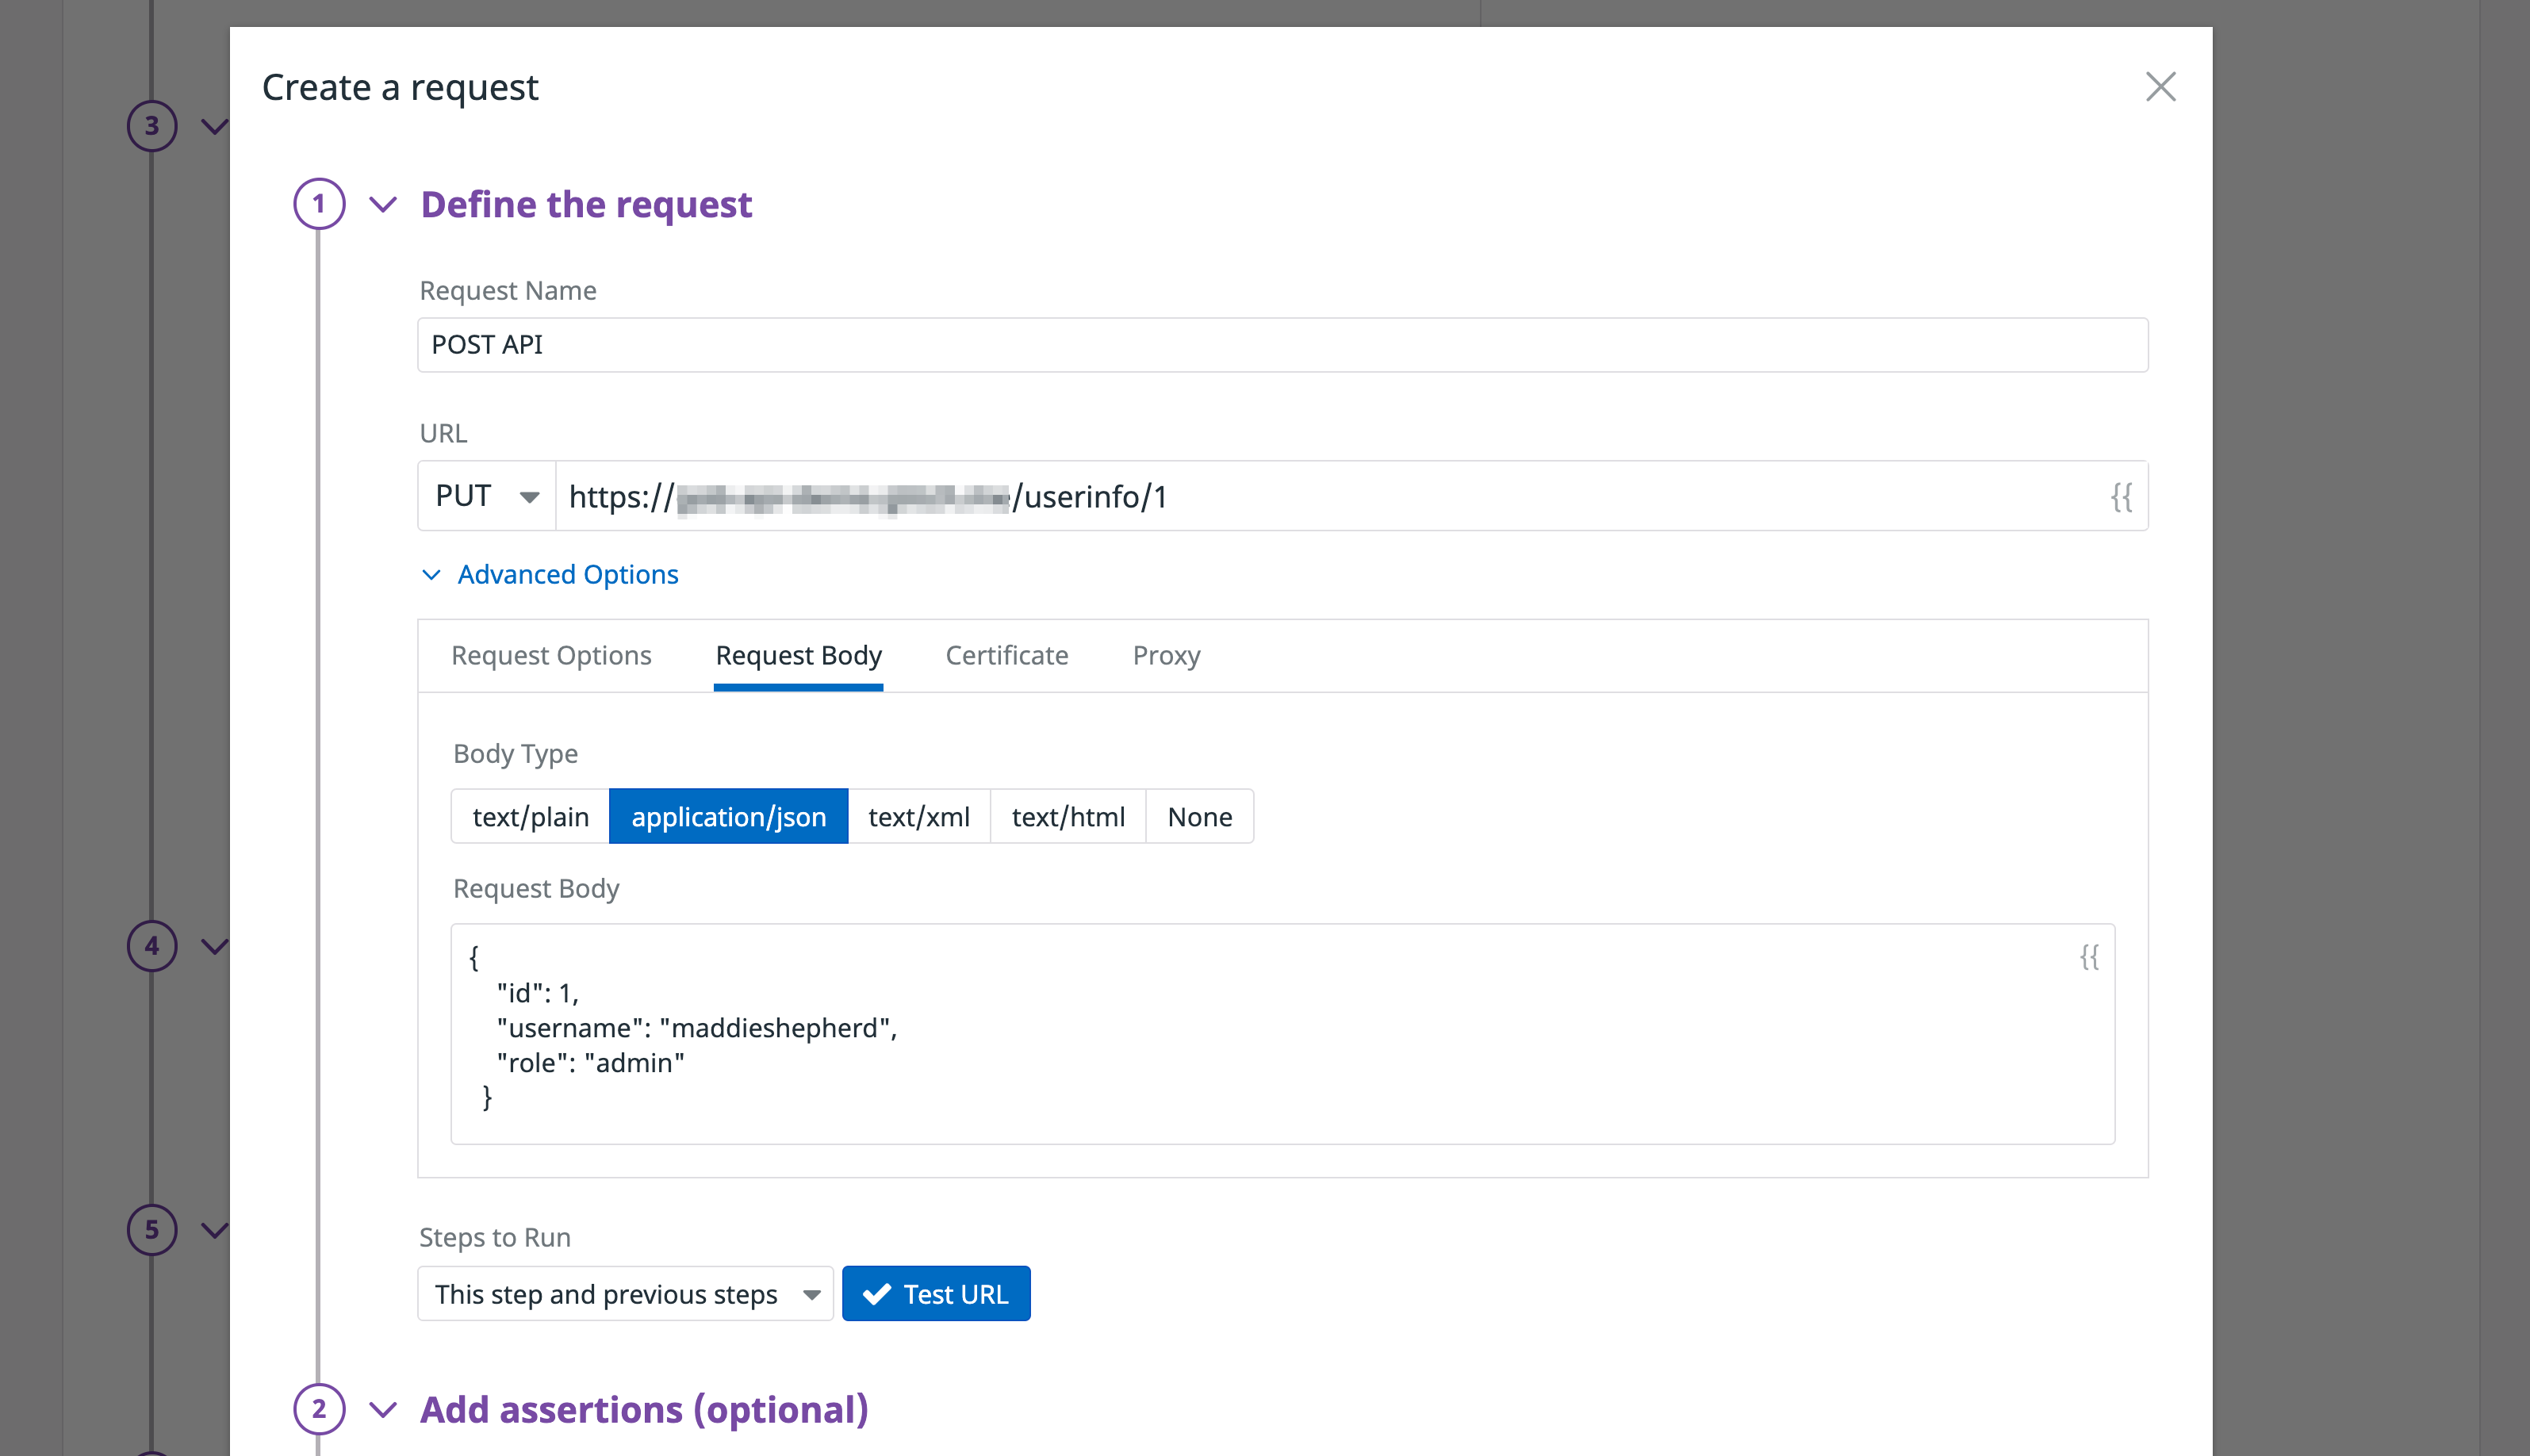2530x1456 pixels.
Task: Open the PUT method dropdown
Action: tap(485, 496)
